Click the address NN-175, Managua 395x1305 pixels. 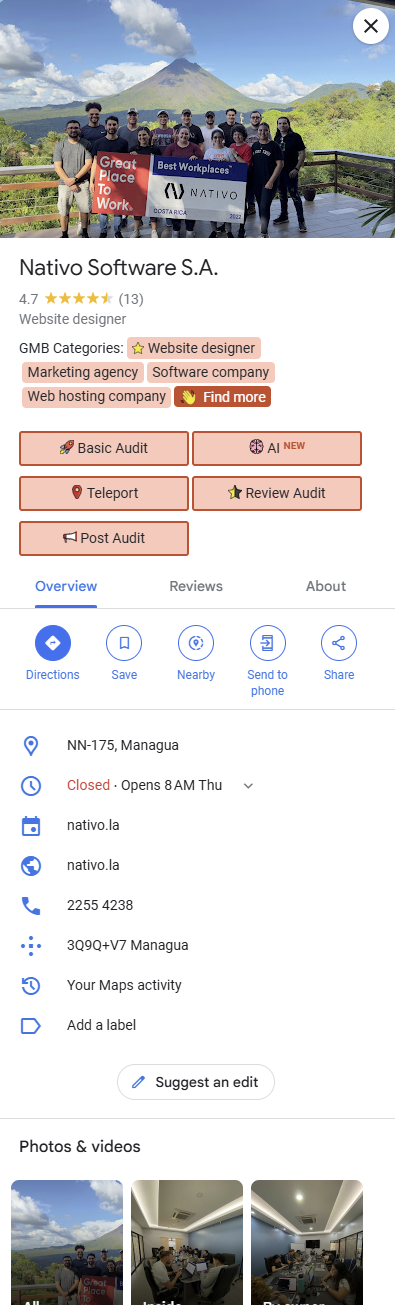123,745
